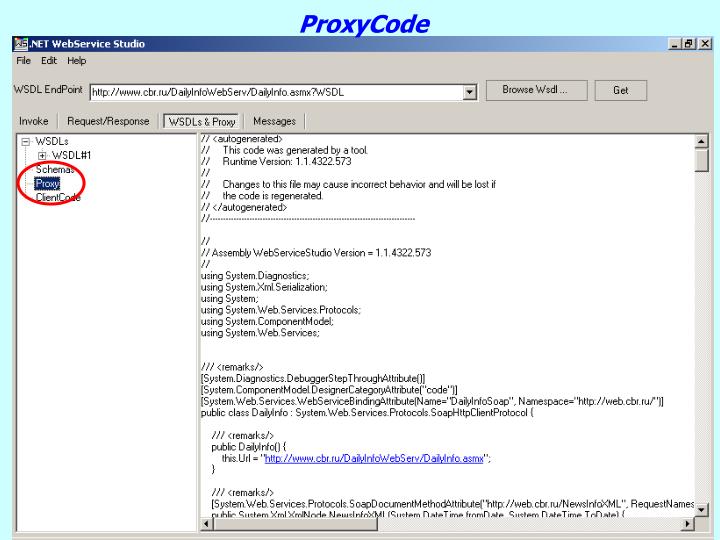Click the horizontal scrollbar left arrow
This screenshot has width=720, height=540.
tap(207, 523)
